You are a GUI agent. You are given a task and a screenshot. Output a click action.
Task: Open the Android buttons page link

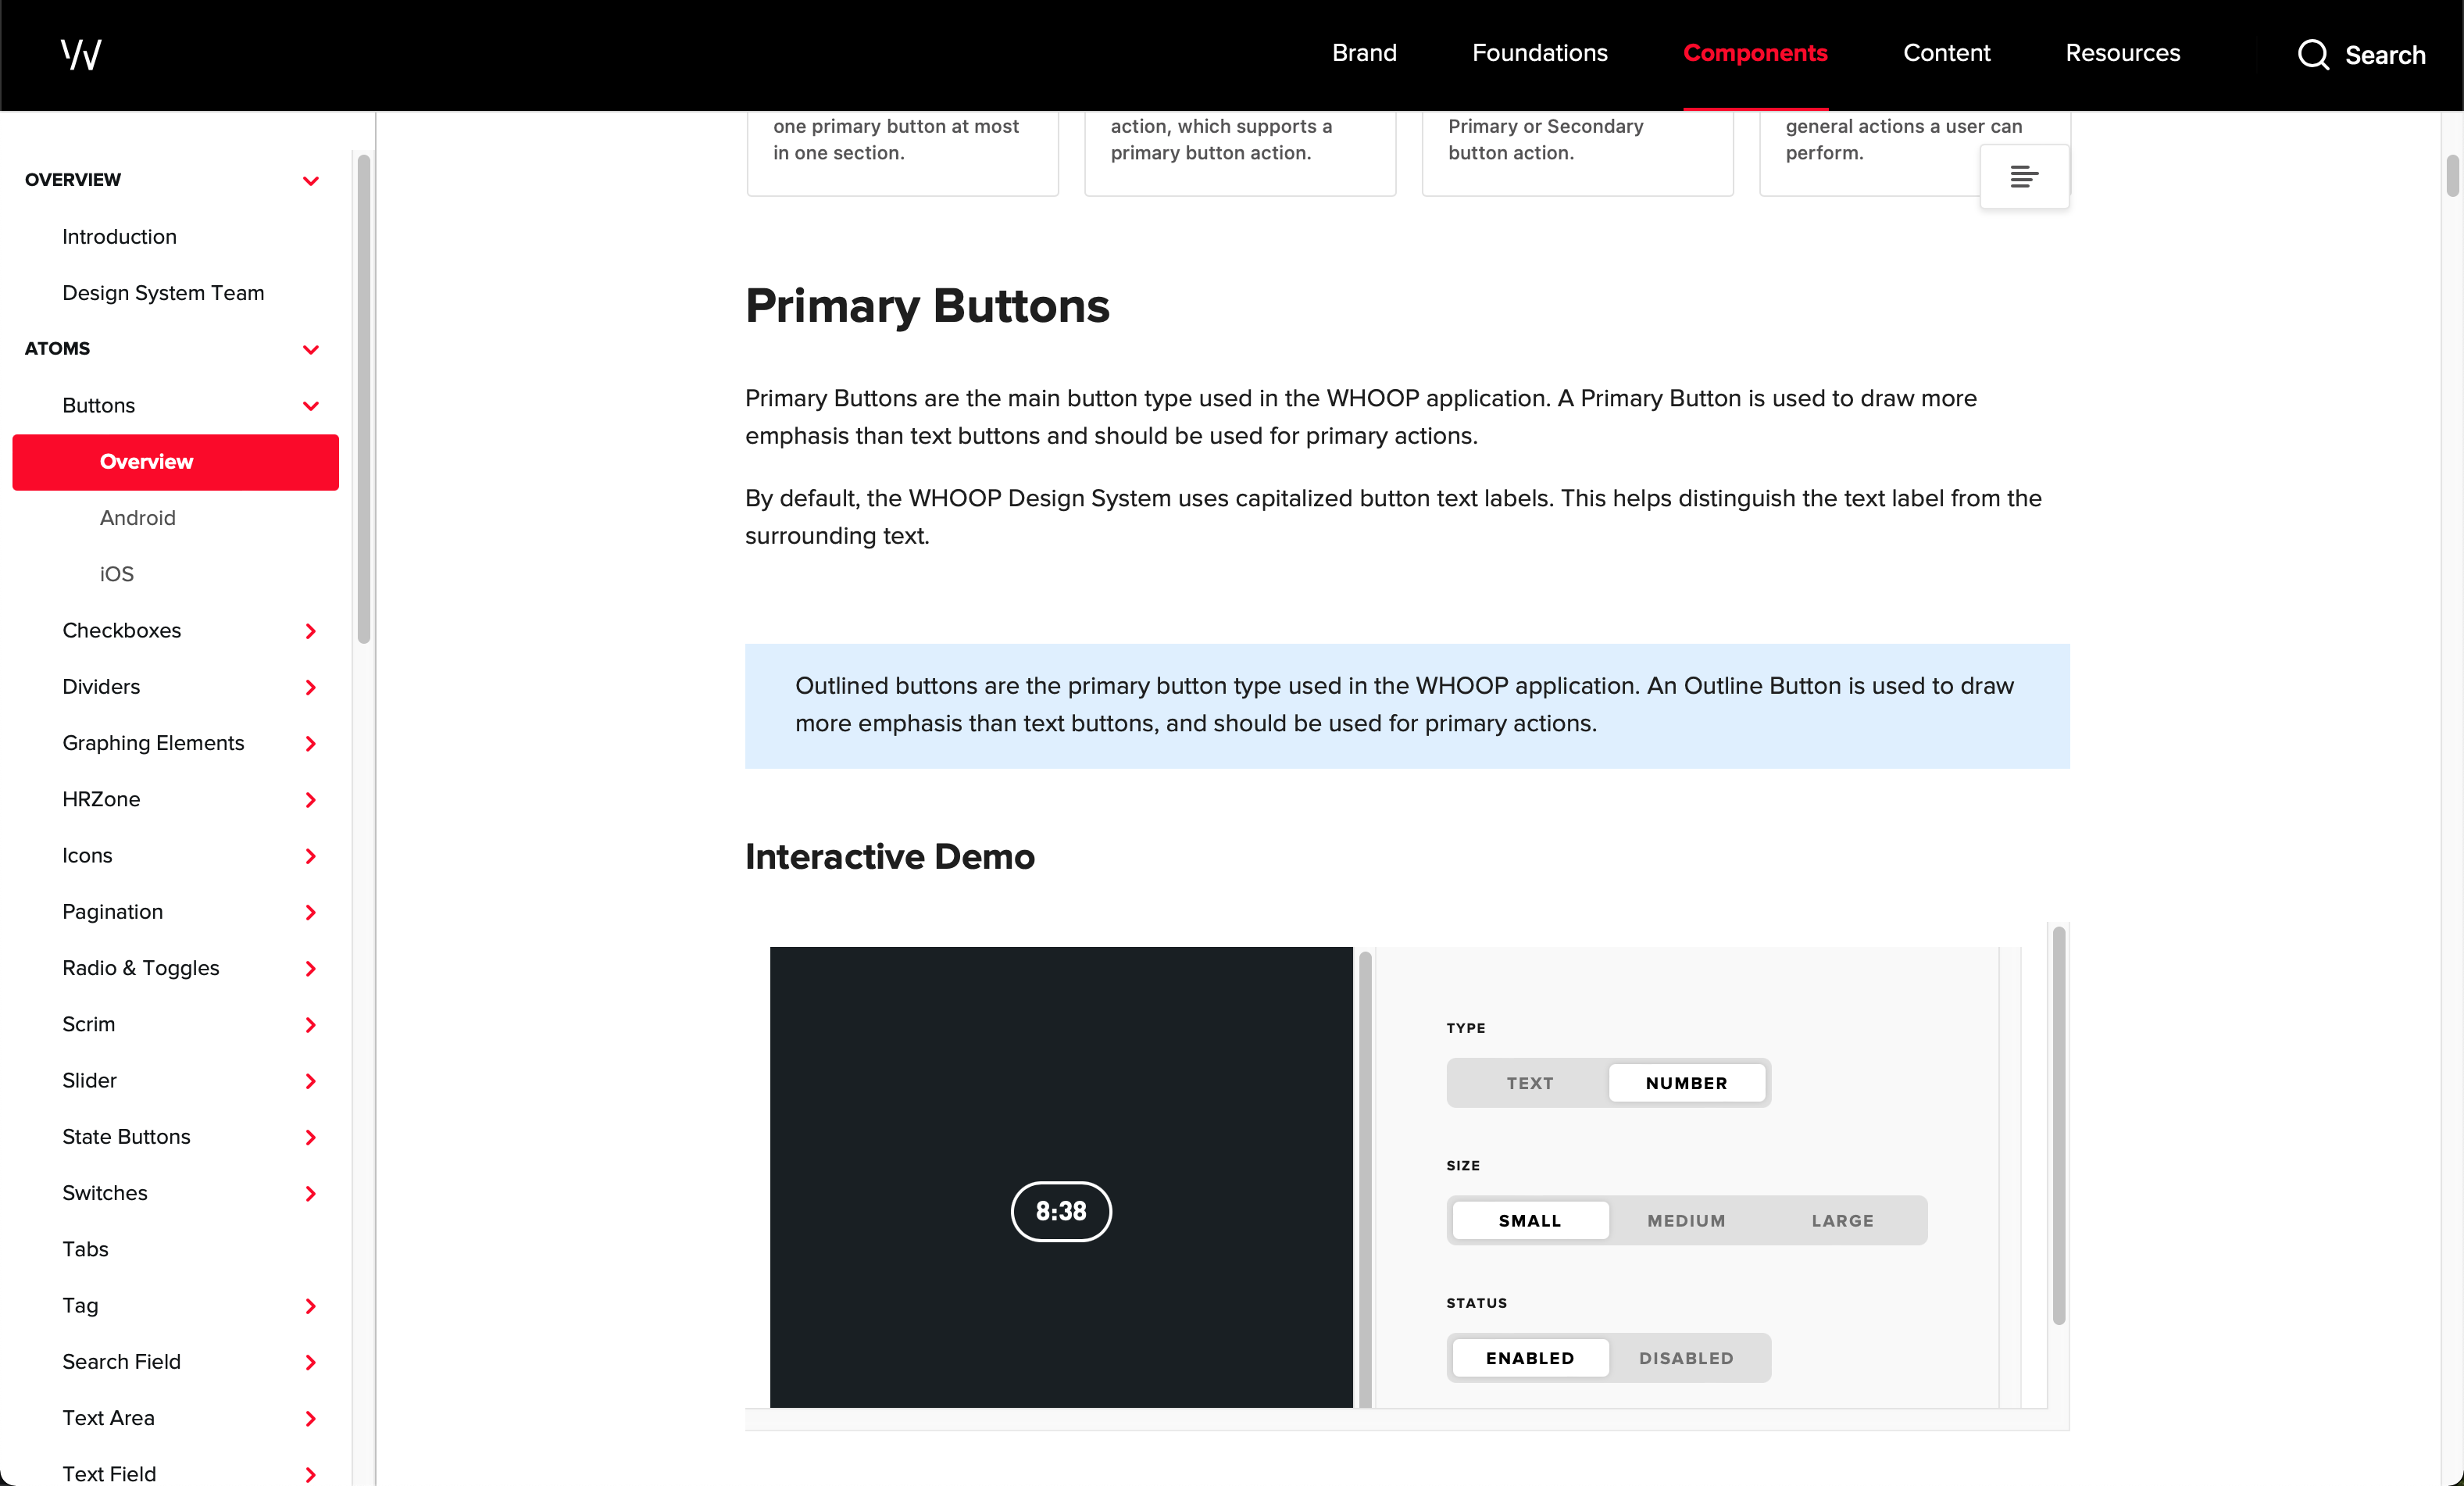click(x=138, y=518)
